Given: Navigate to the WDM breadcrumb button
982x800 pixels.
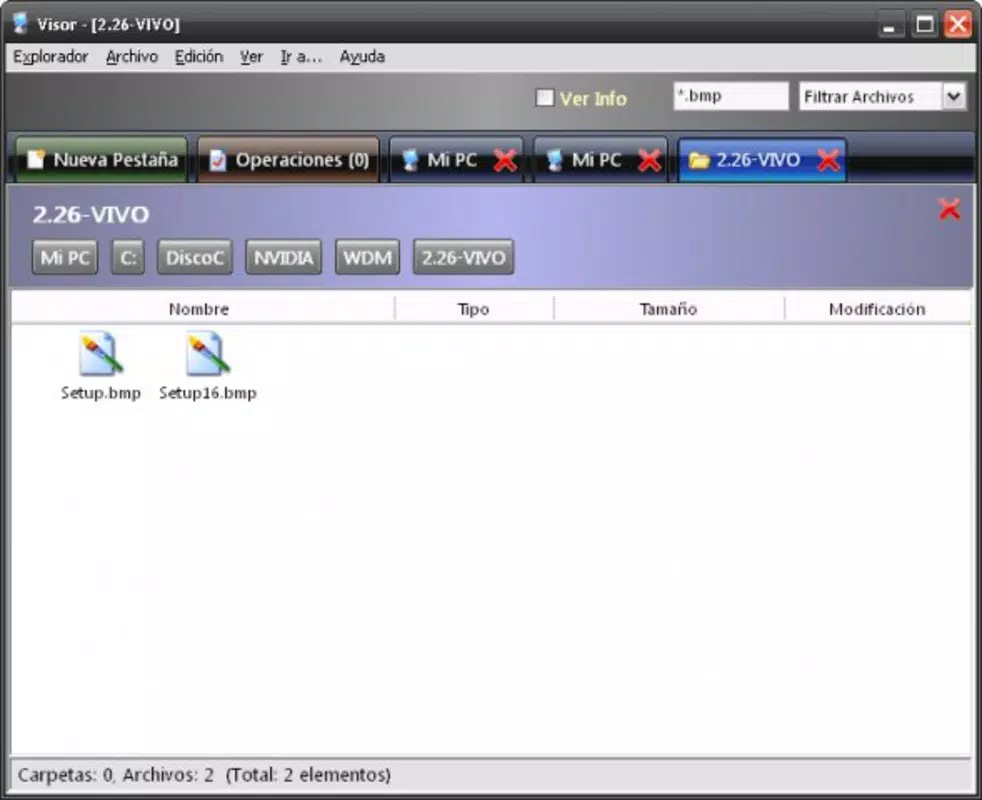Looking at the screenshot, I should click(x=368, y=257).
